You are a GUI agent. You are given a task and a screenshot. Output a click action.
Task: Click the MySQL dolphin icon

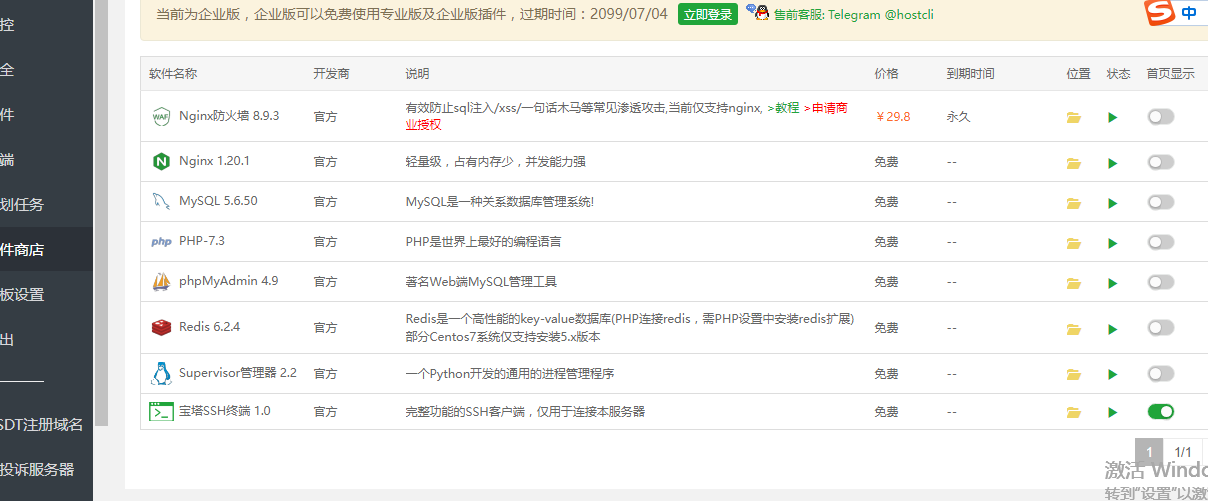tap(161, 201)
